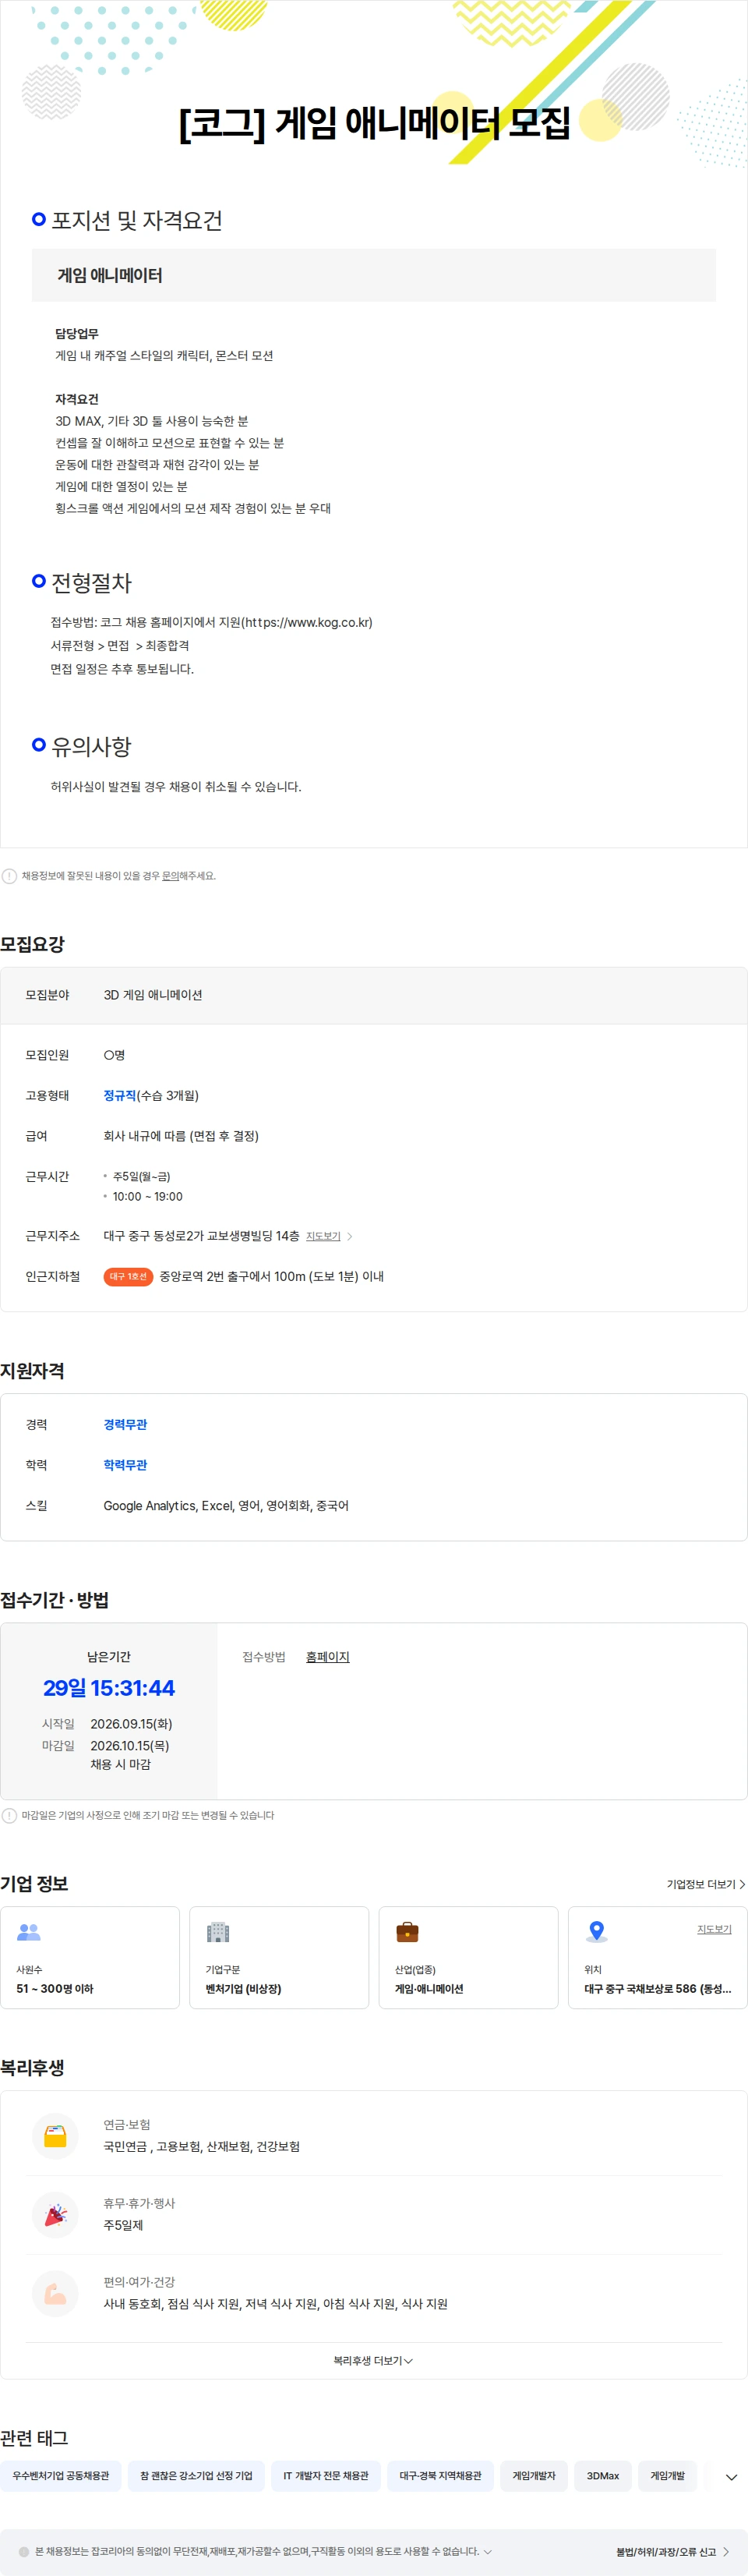748x2576 pixels.
Task: Select the 게임개발 tag
Action: click(668, 2476)
